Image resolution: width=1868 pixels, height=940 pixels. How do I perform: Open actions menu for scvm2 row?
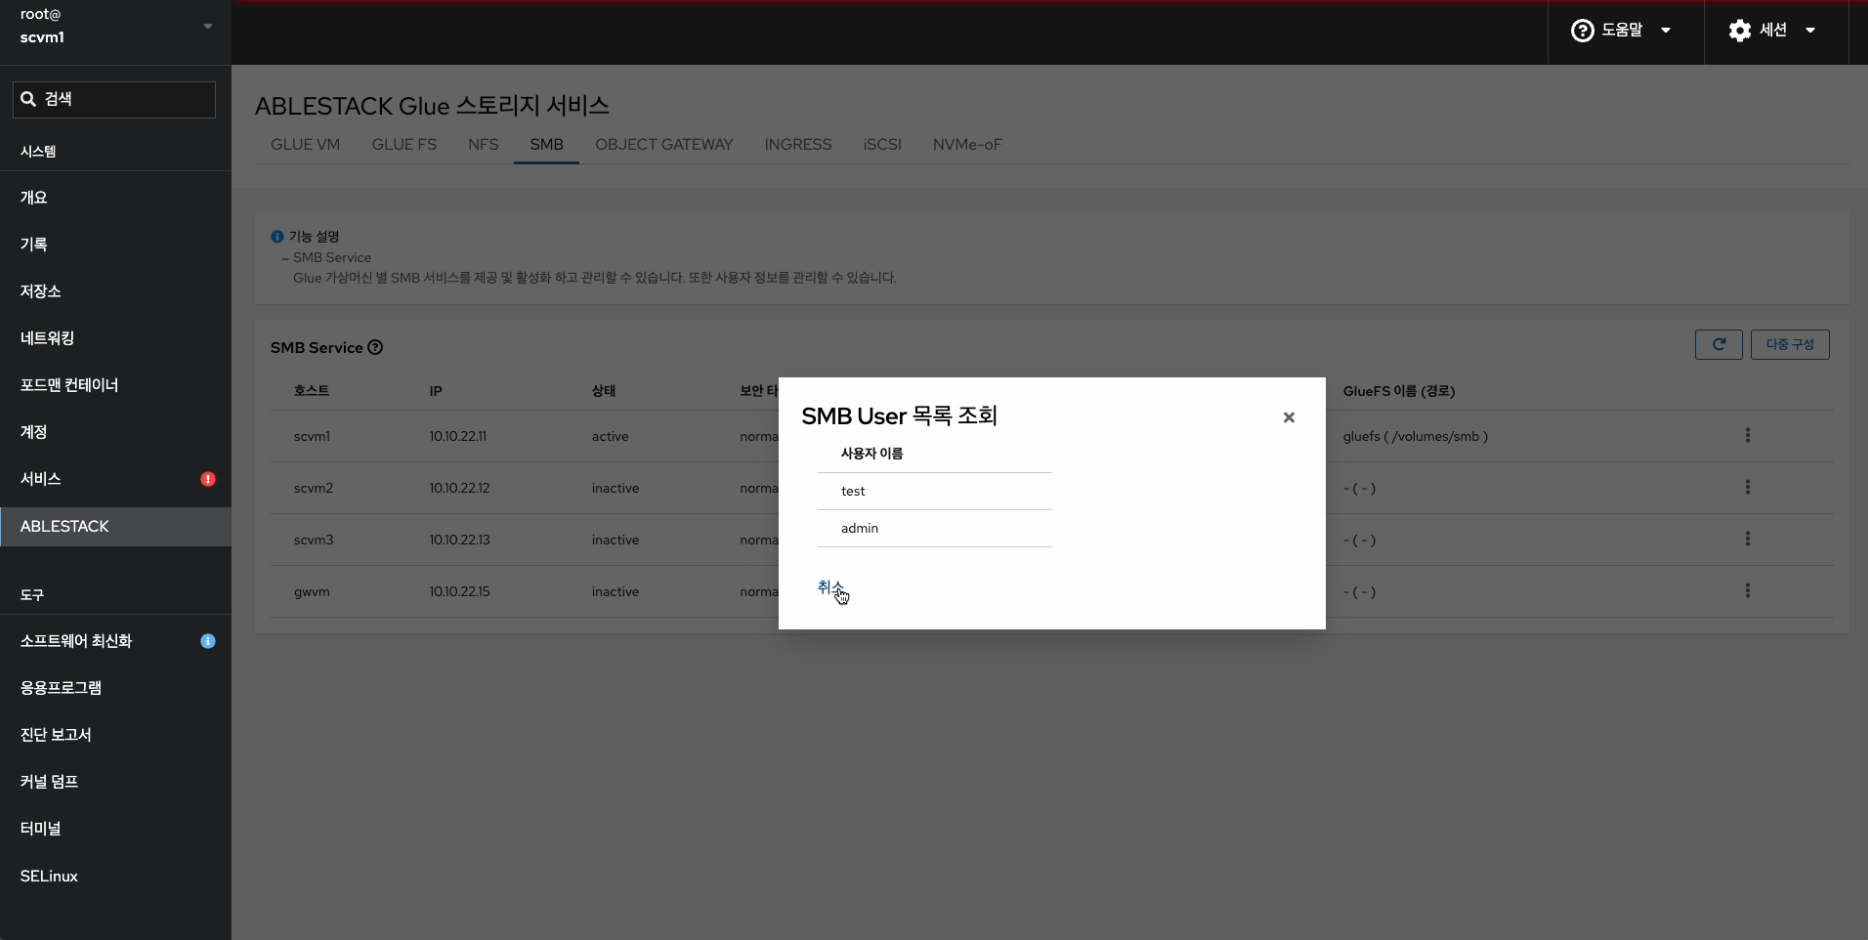[x=1747, y=487]
